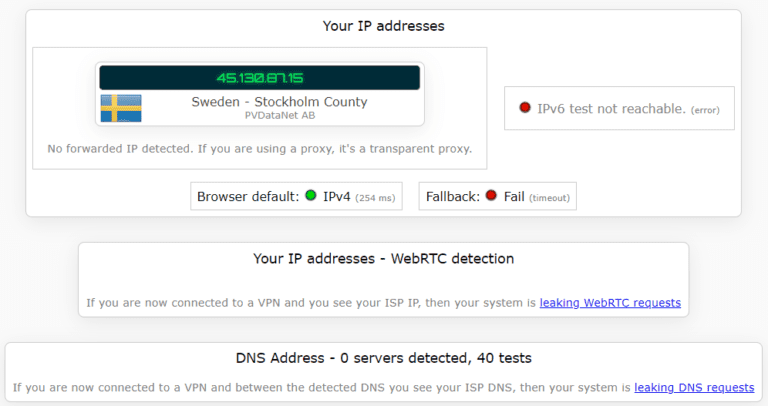The image size is (768, 406).
Task: Click the PVDataNet AB provider name
Action: click(280, 116)
